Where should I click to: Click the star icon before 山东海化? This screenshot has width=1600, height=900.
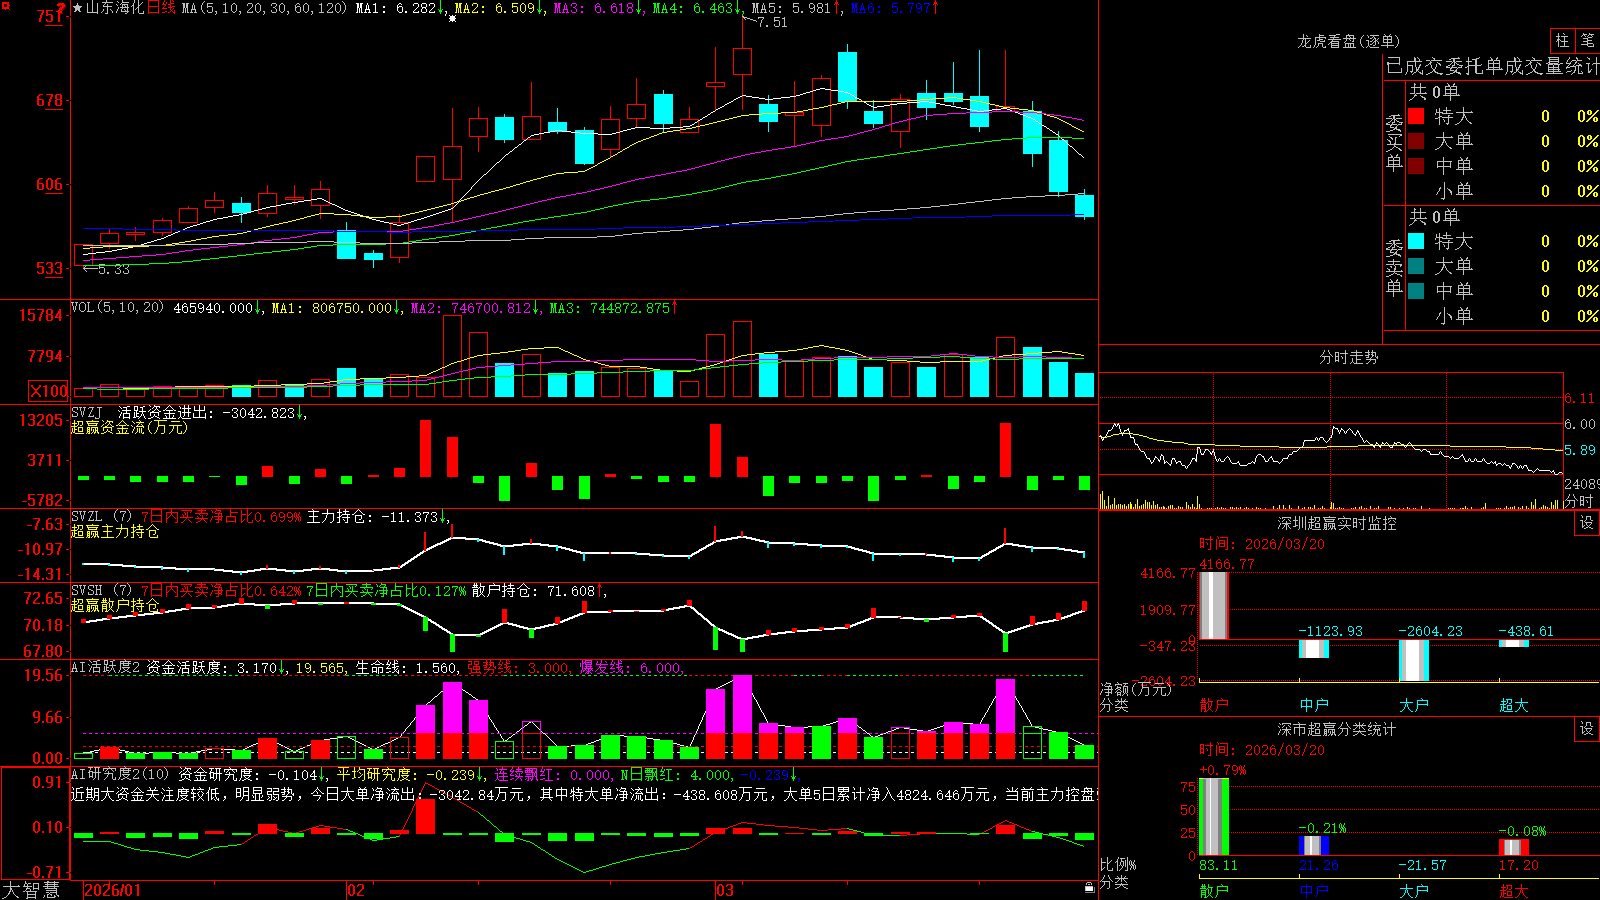(77, 8)
